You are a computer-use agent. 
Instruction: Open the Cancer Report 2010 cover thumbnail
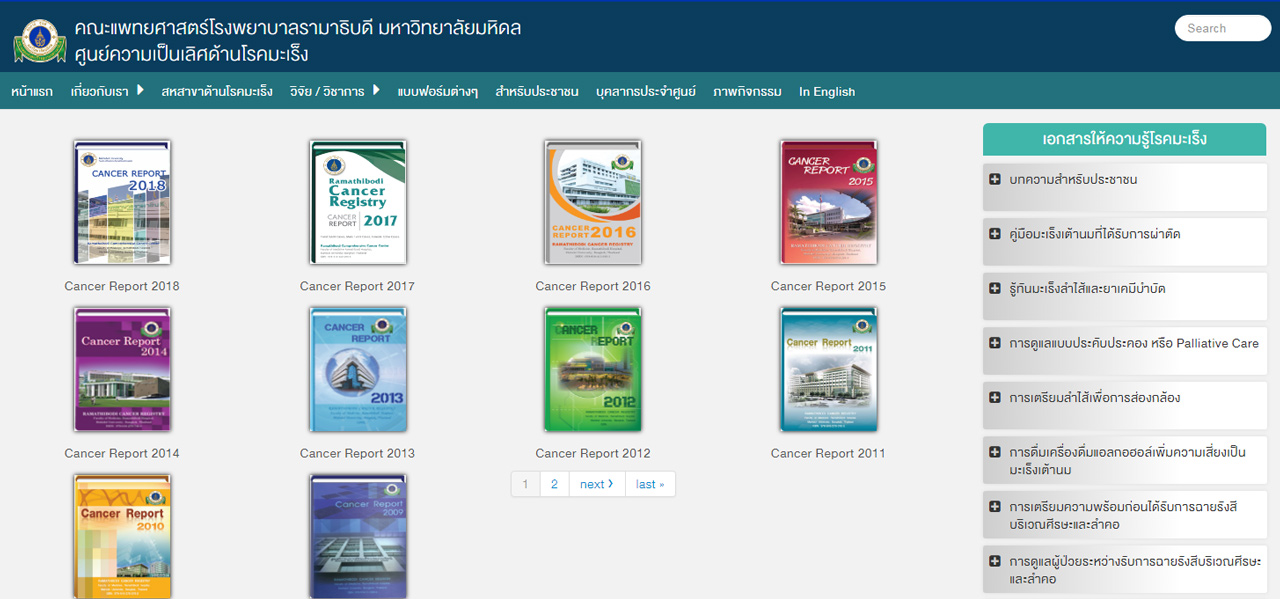[x=122, y=536]
